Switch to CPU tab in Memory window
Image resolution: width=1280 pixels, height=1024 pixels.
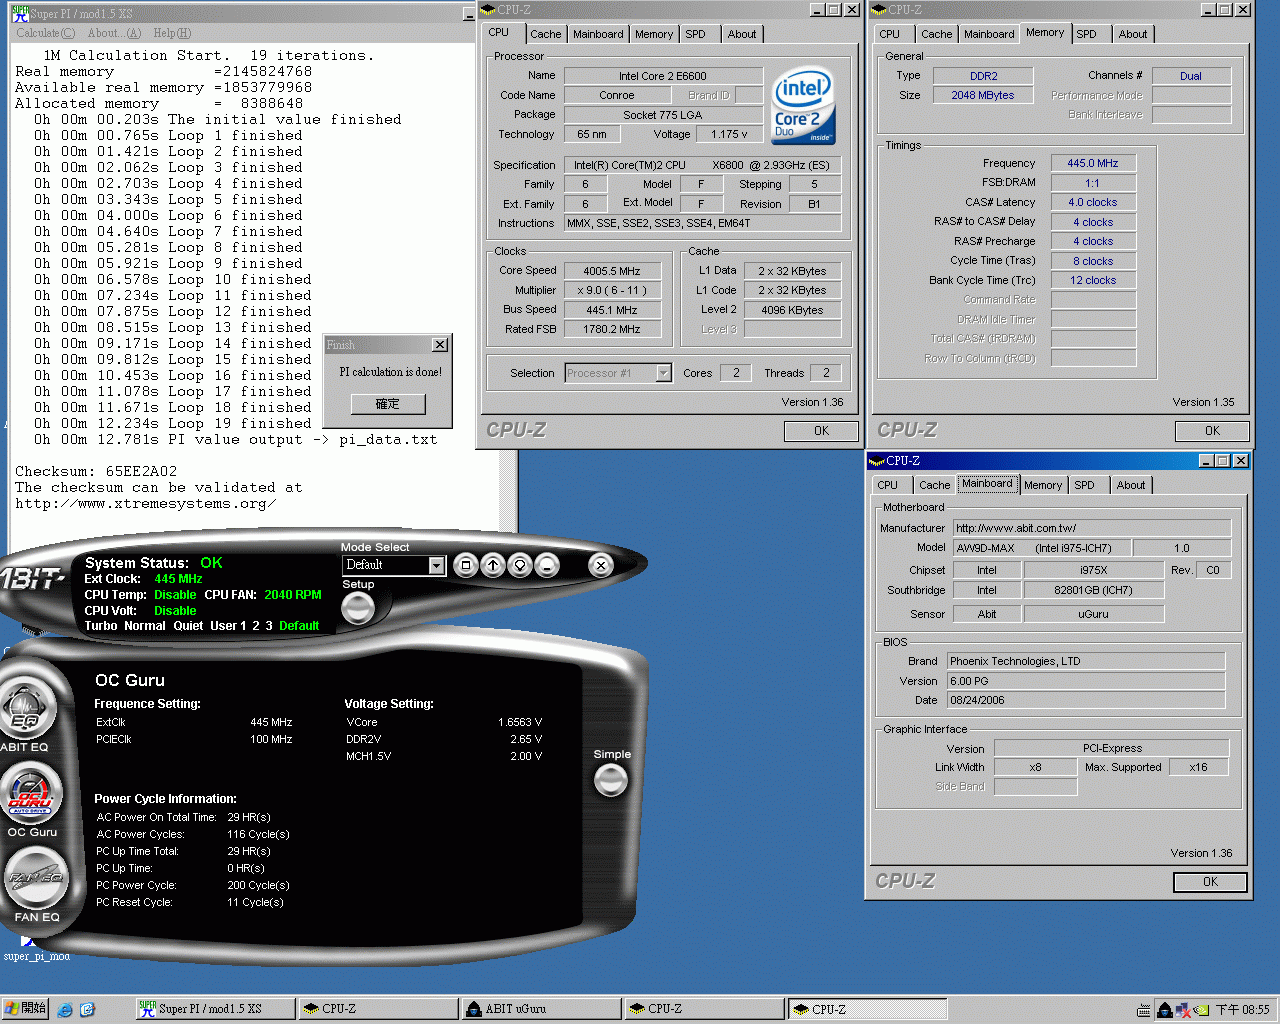(x=890, y=34)
